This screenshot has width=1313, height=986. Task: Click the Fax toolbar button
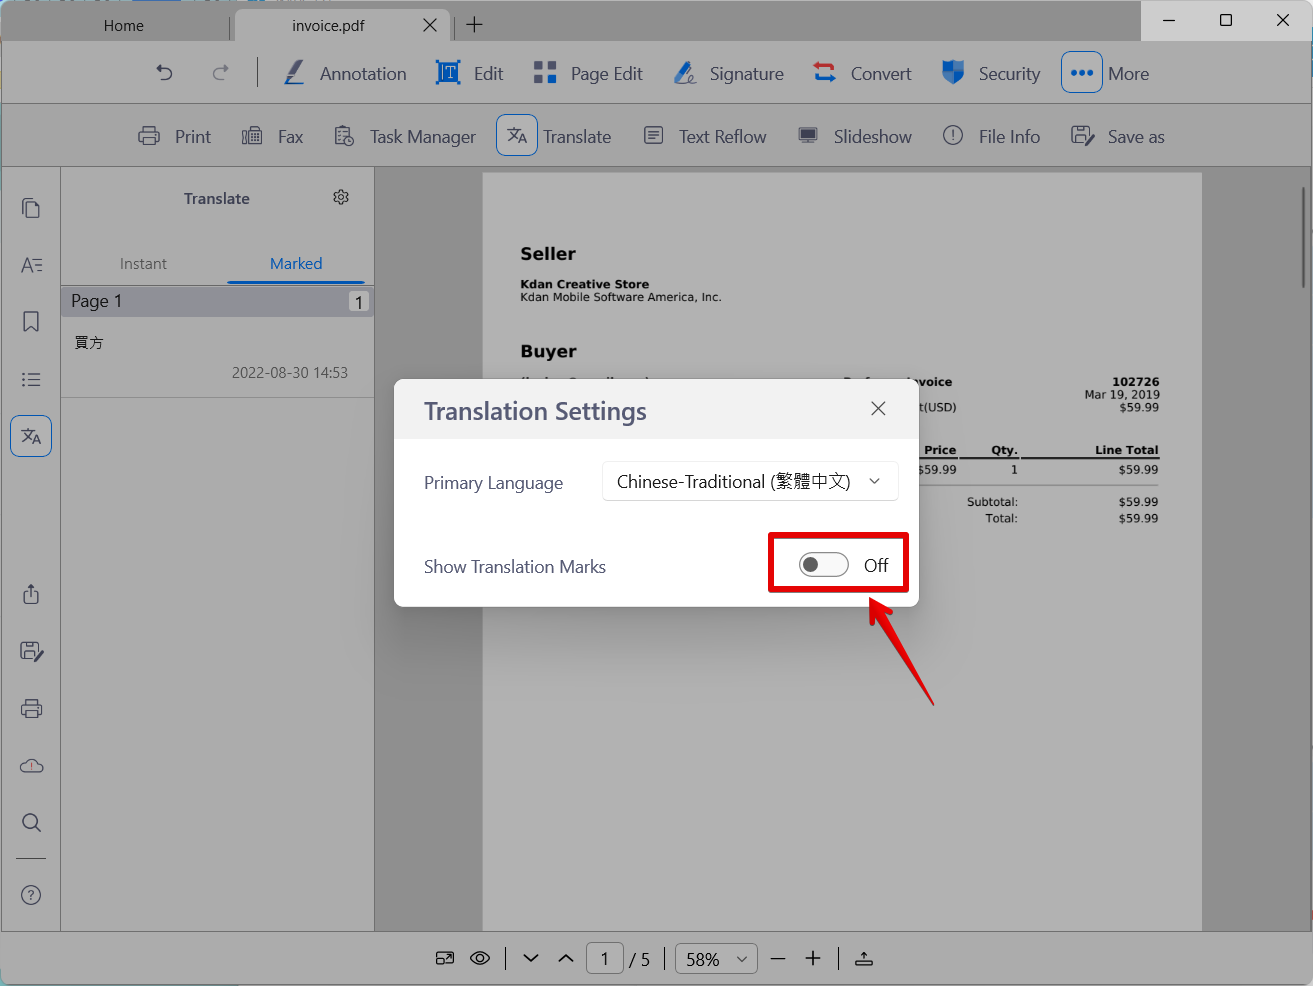(272, 136)
